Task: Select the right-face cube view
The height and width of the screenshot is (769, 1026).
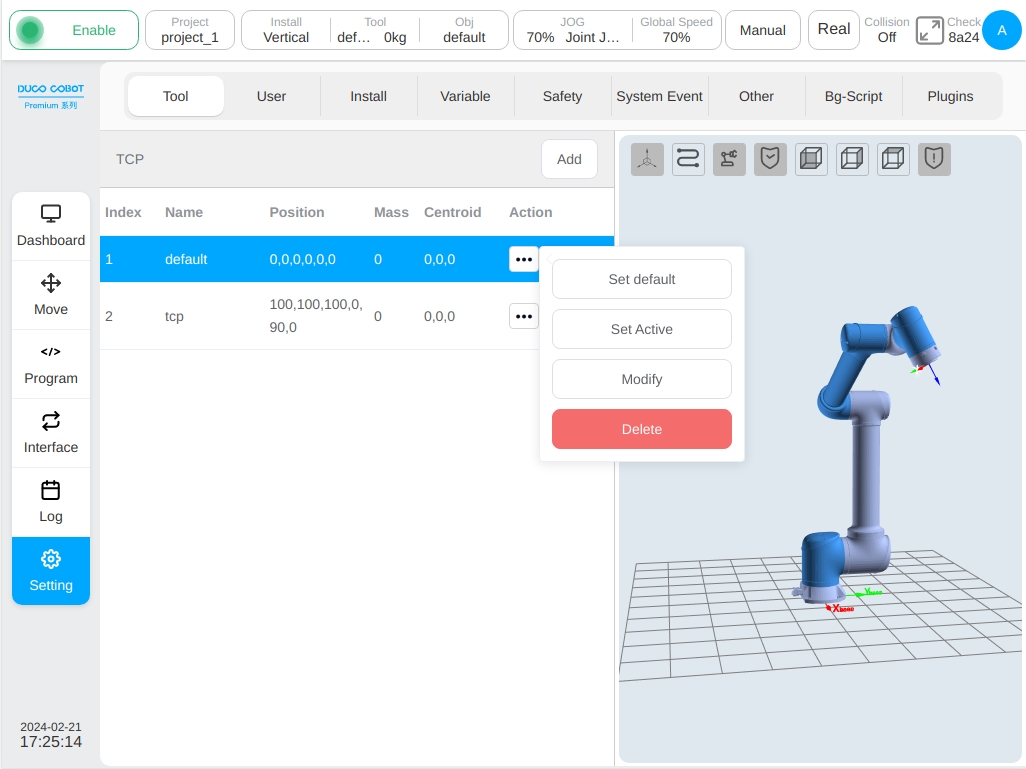Action: click(852, 159)
